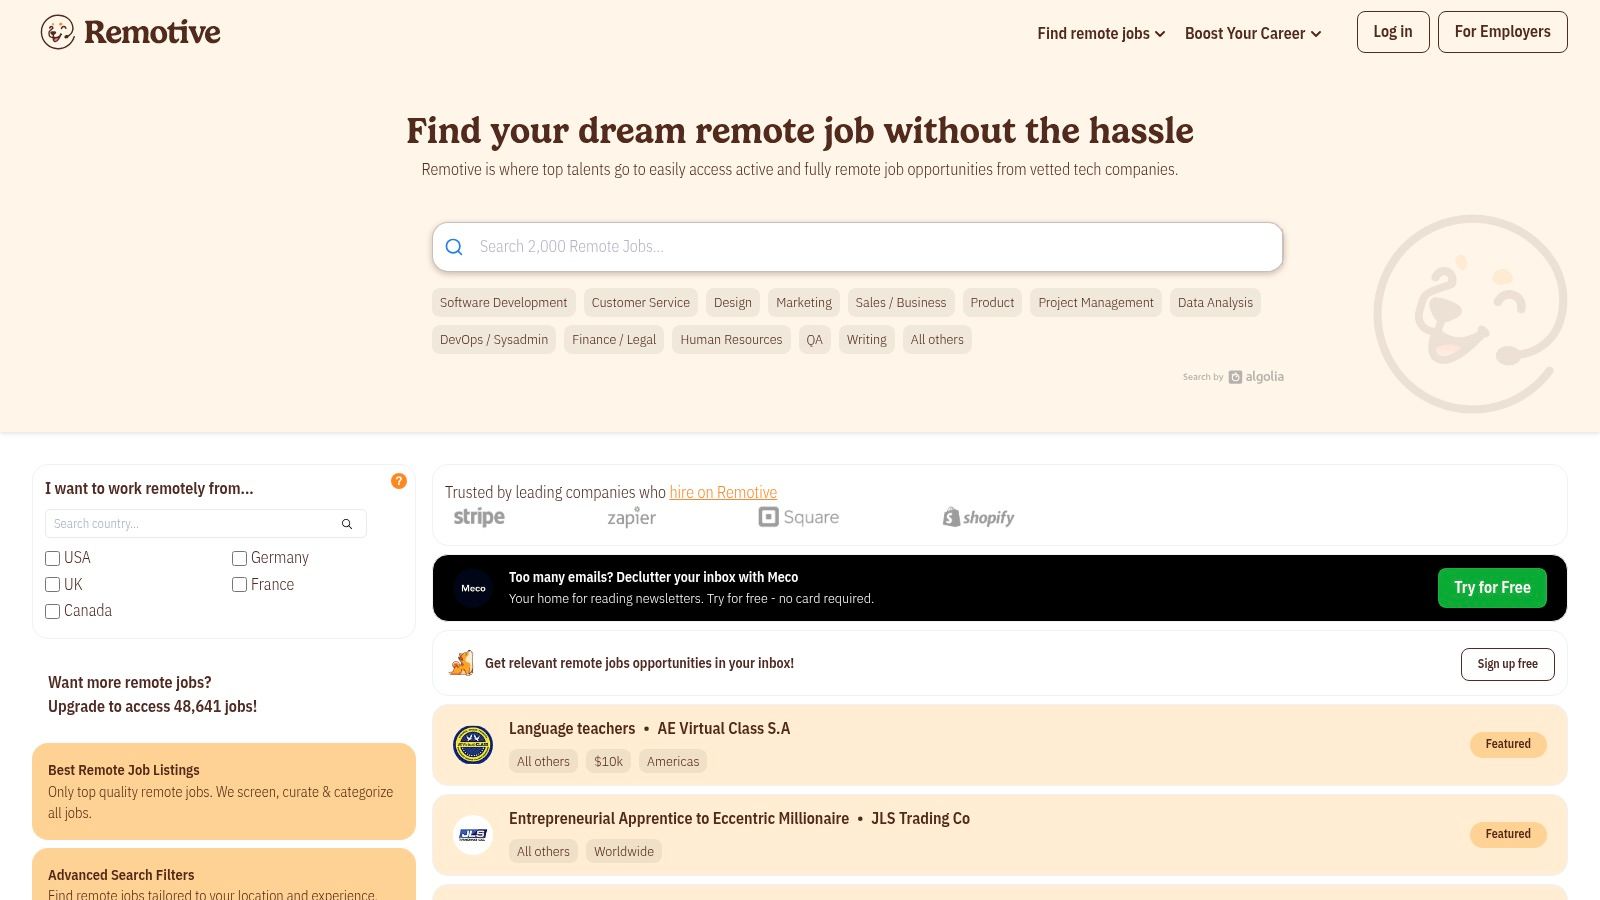Choose the Sales / Business category
Image resolution: width=1600 pixels, height=900 pixels.
900,303
